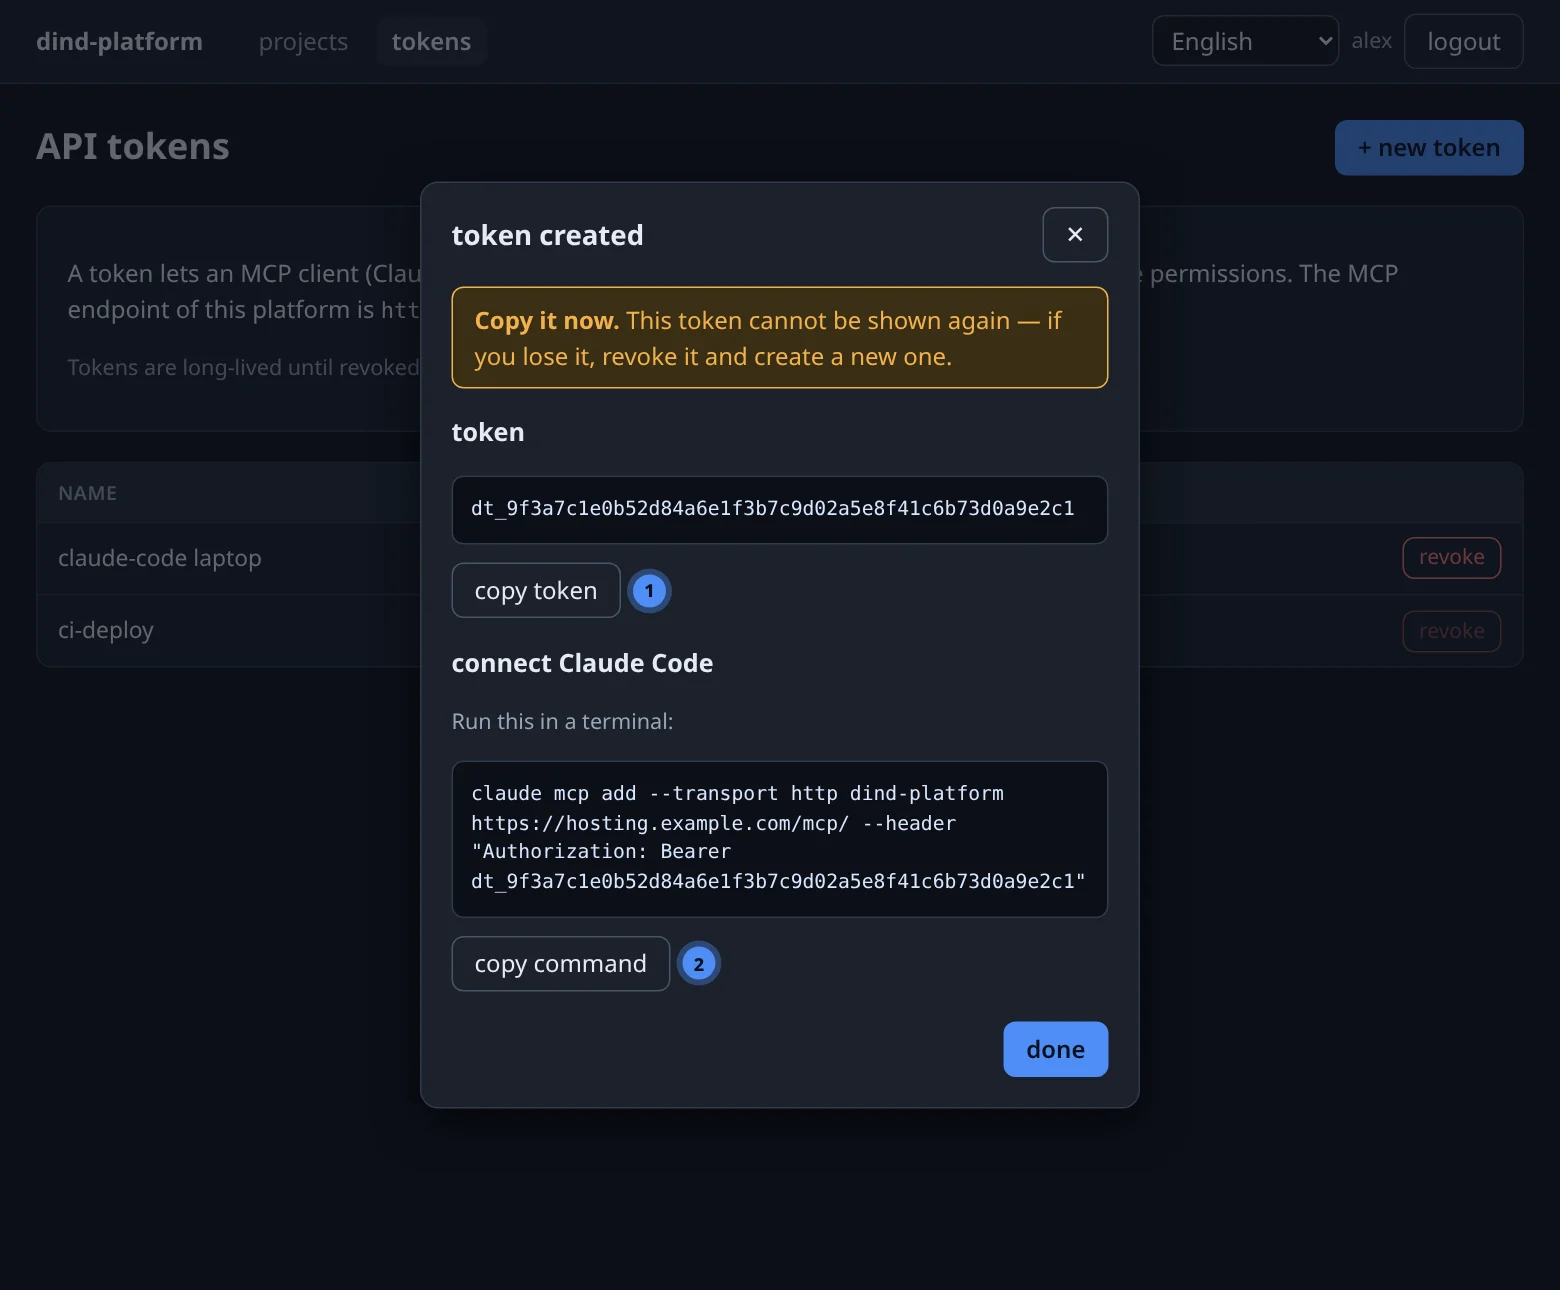The image size is (1560, 1290).
Task: Revoke the ci-deploy token
Action: coord(1451,631)
